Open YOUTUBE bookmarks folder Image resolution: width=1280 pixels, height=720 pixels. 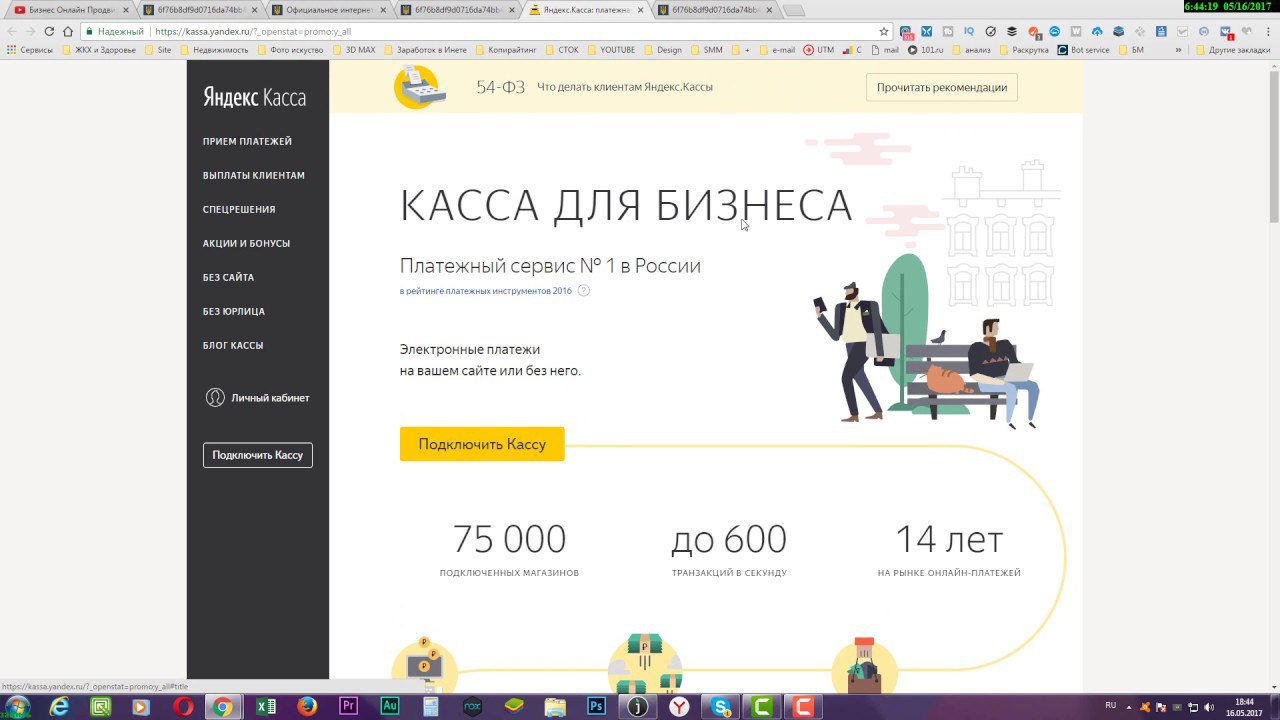611,49
